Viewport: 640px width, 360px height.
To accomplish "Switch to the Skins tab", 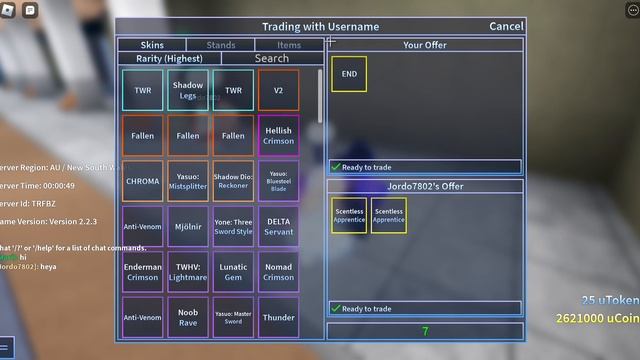I will tap(152, 45).
